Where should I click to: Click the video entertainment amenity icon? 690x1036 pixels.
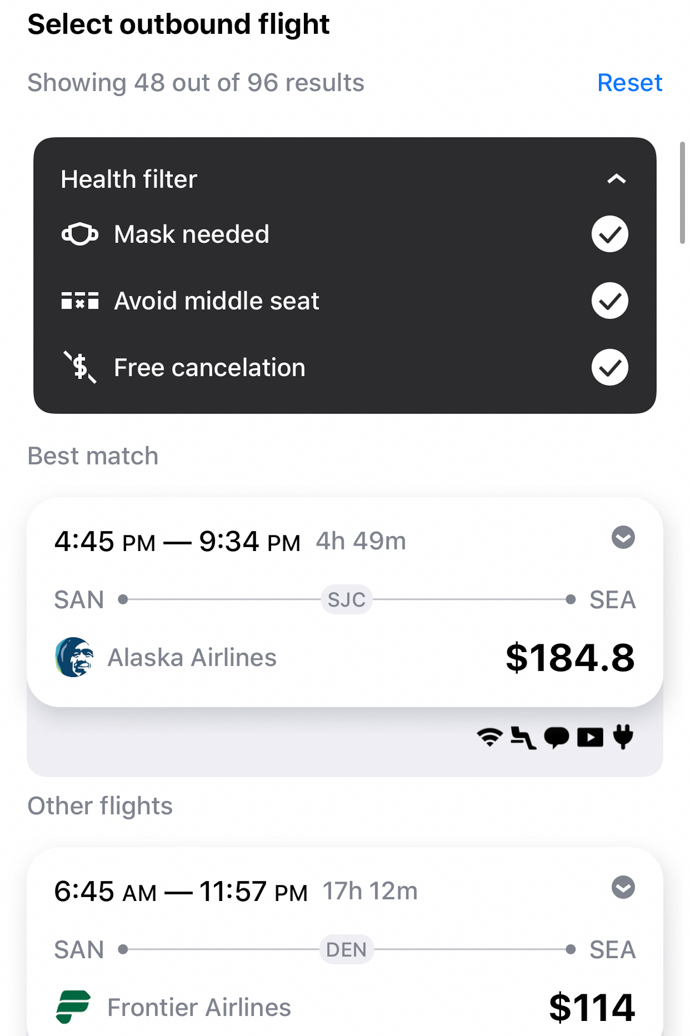pos(590,738)
